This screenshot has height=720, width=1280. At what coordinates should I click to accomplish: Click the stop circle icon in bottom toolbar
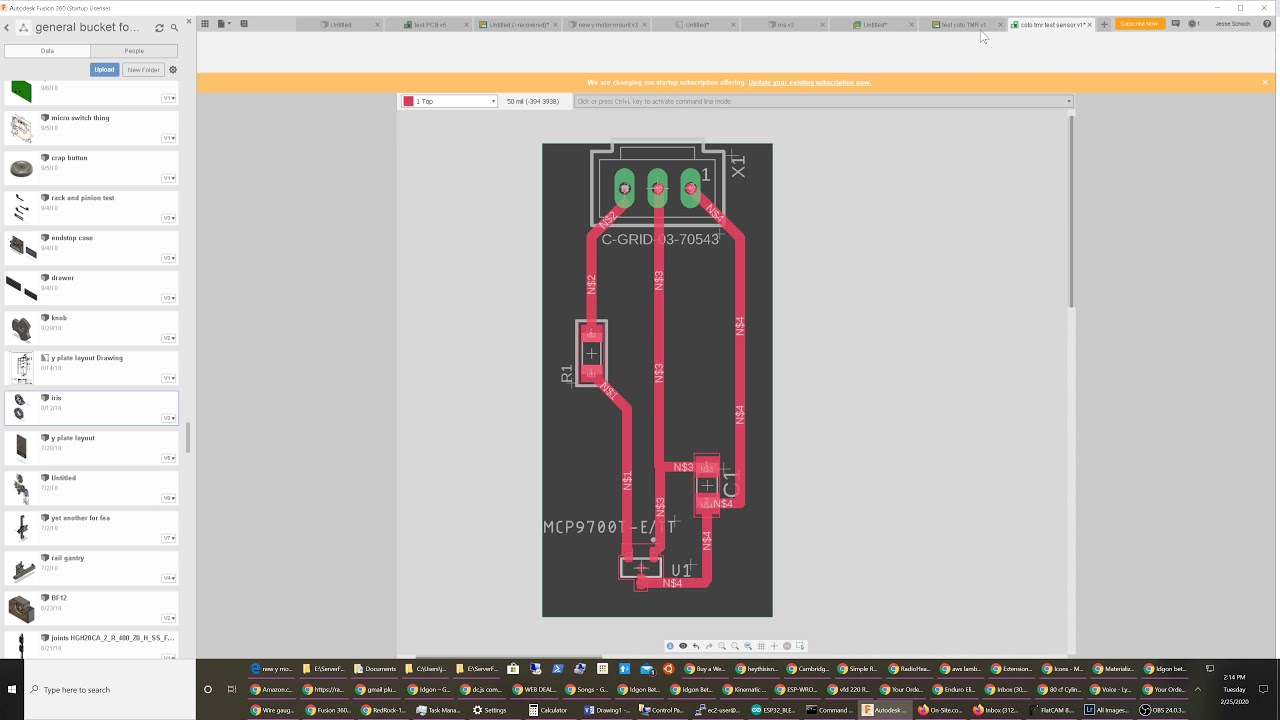pos(787,646)
